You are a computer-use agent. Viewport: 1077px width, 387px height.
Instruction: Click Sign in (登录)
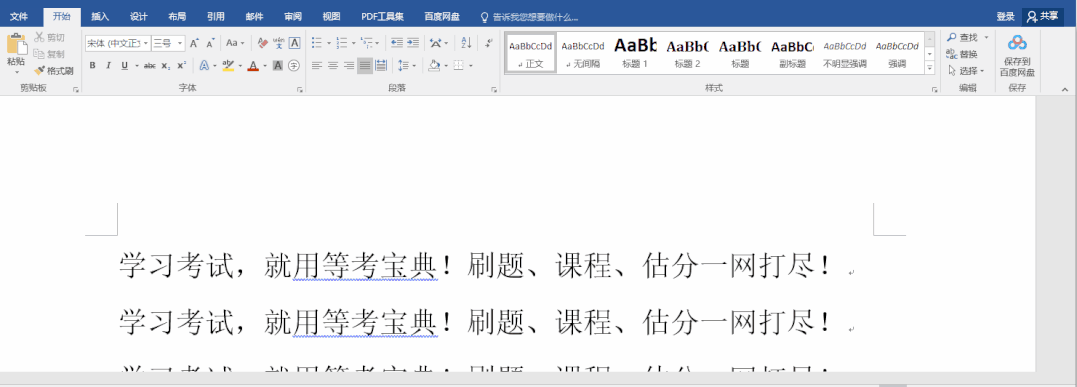[x=1006, y=16]
